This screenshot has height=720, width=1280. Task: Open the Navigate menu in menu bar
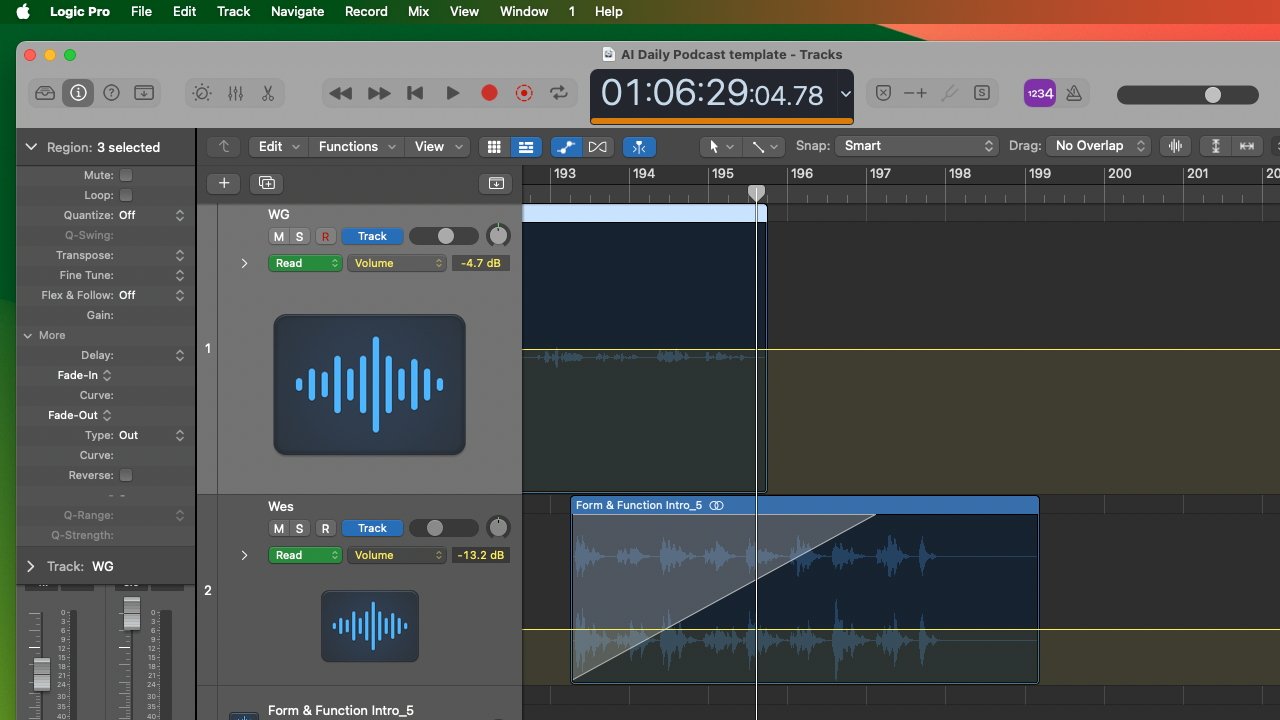click(x=297, y=11)
